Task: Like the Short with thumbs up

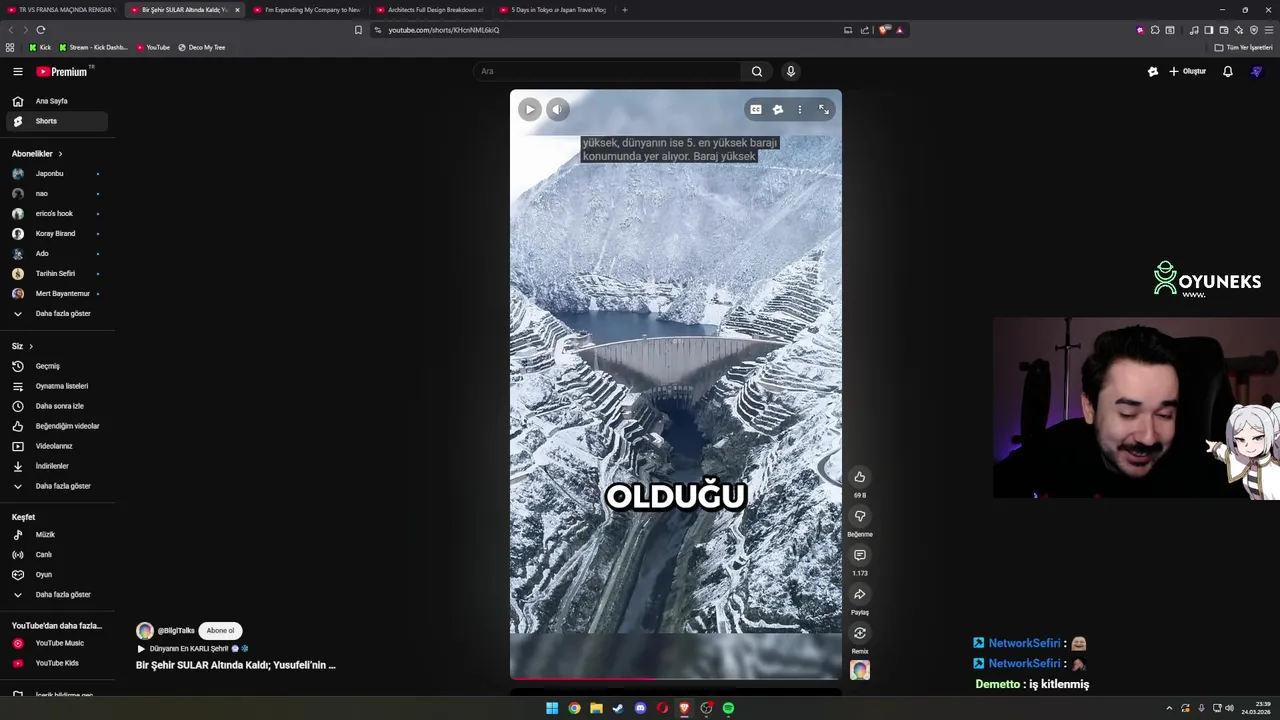Action: tap(859, 477)
